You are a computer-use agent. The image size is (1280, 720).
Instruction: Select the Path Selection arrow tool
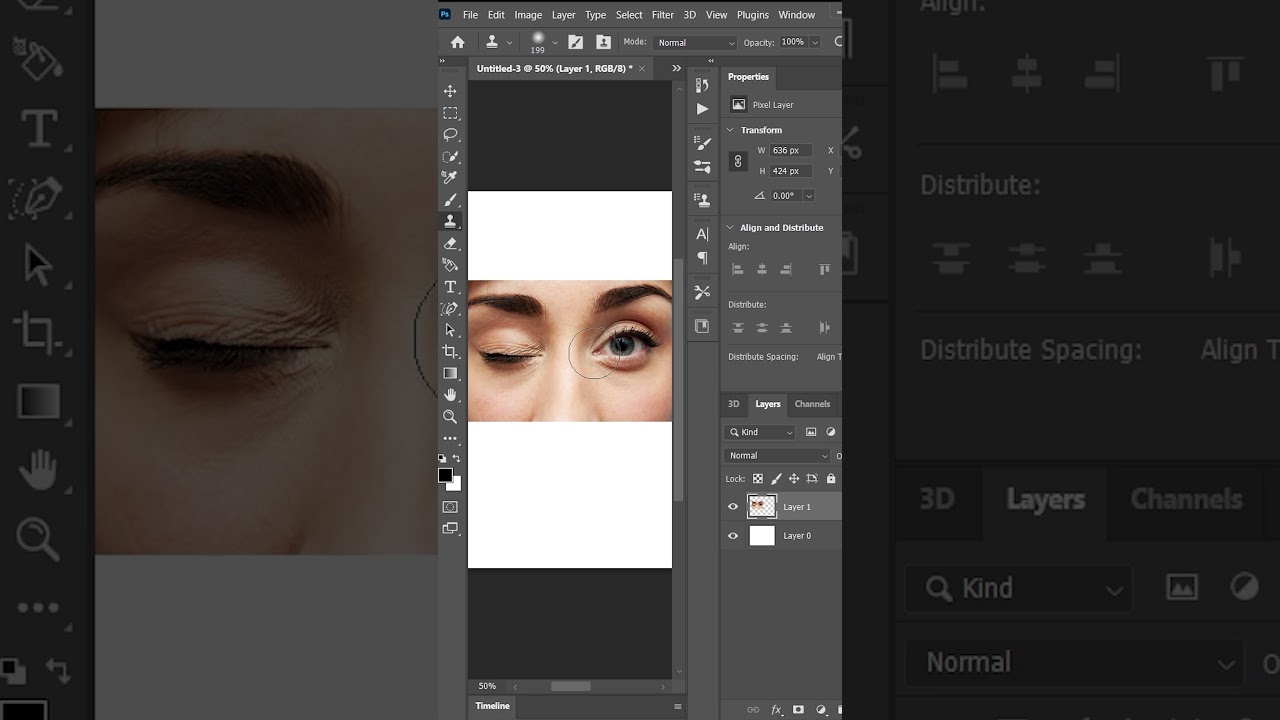[450, 330]
